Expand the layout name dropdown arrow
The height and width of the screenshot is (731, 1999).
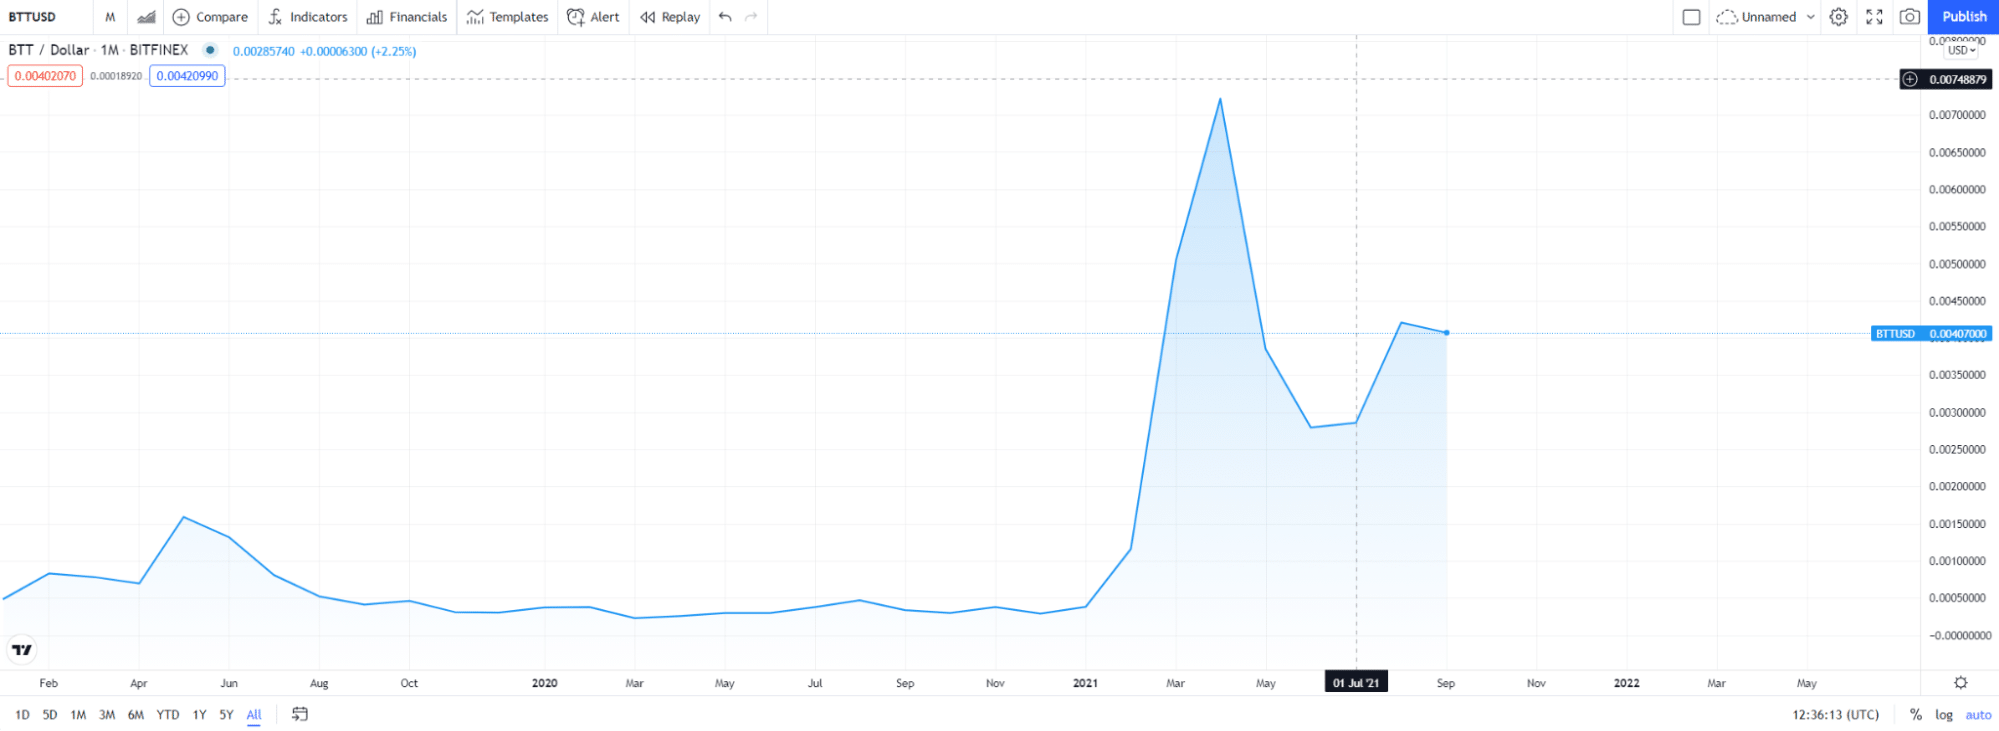pos(1810,17)
